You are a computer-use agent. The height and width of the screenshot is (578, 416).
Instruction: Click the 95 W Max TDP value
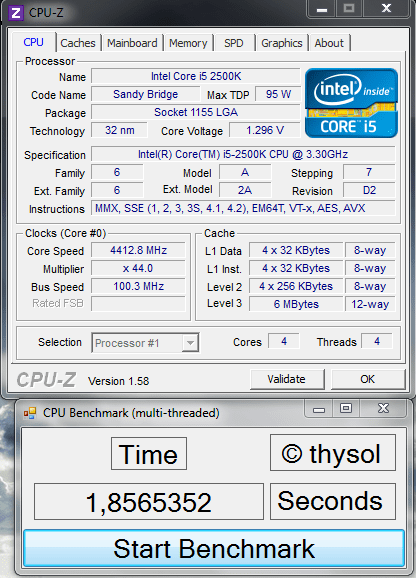click(278, 94)
